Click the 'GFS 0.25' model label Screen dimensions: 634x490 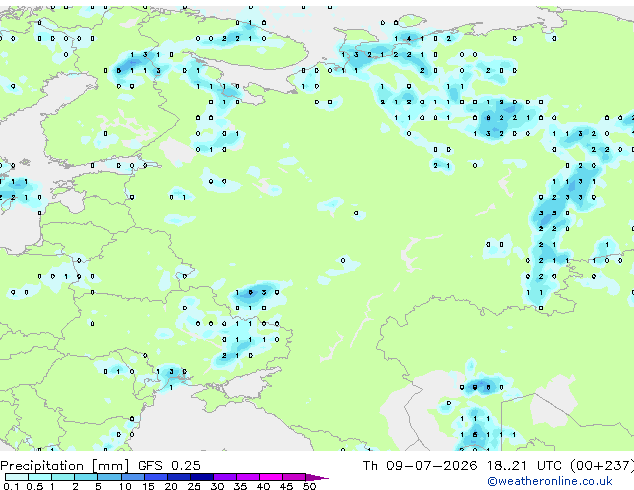pyautogui.click(x=169, y=466)
